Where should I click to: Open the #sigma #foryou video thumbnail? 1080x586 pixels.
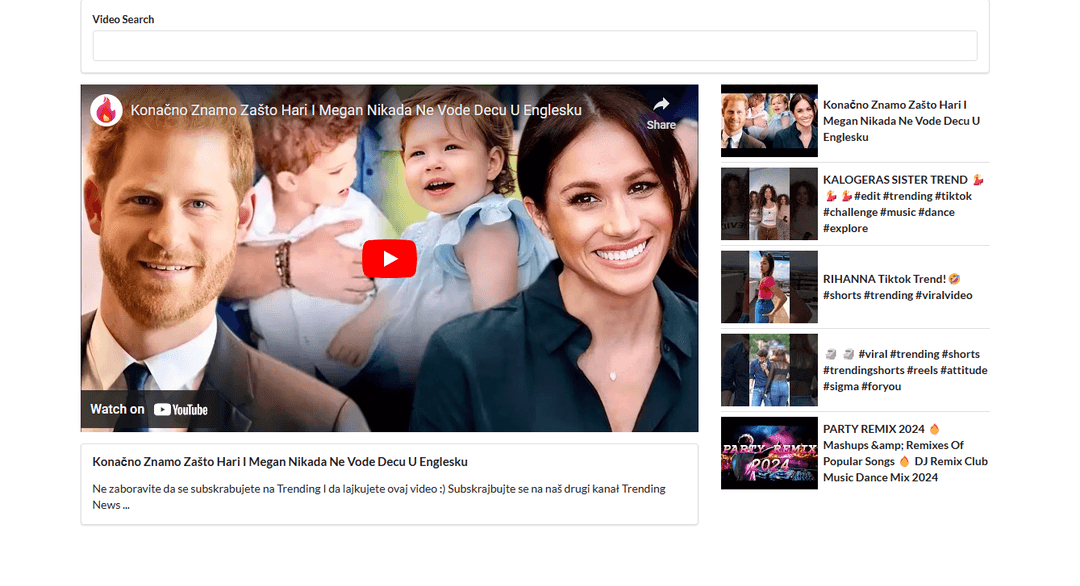768,370
